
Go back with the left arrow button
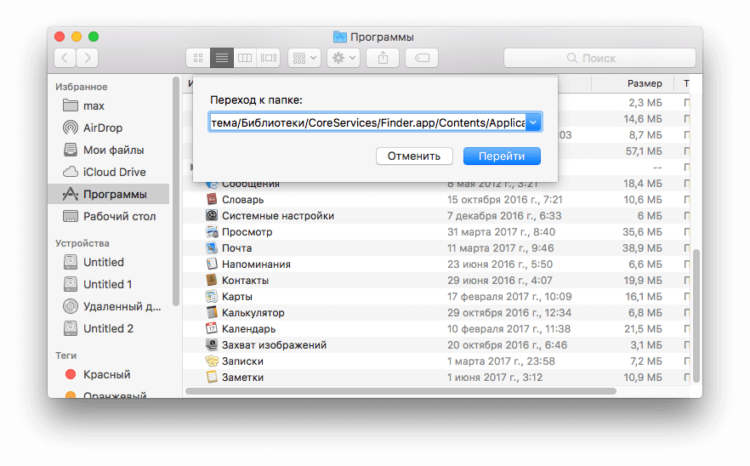[x=65, y=58]
